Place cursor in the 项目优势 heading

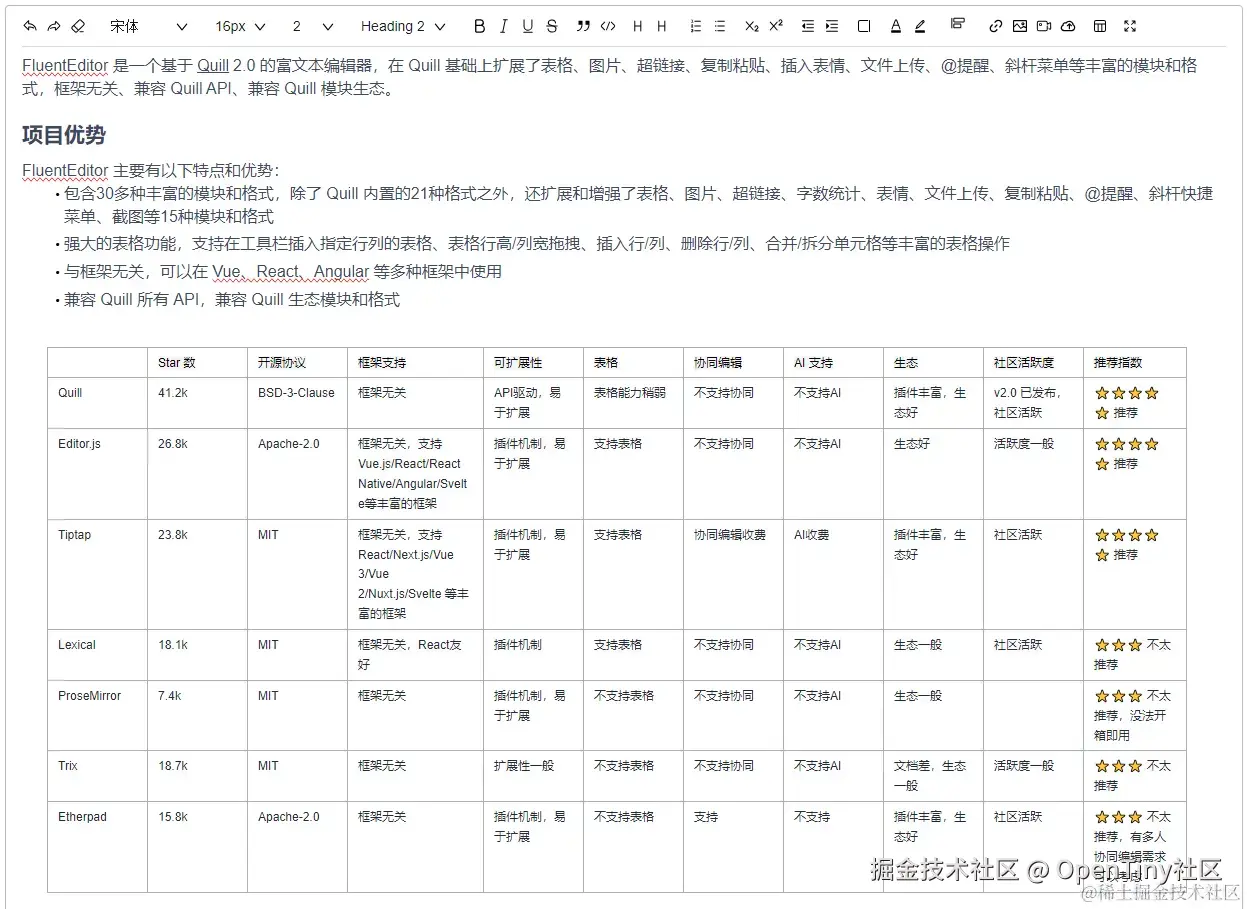click(64, 135)
